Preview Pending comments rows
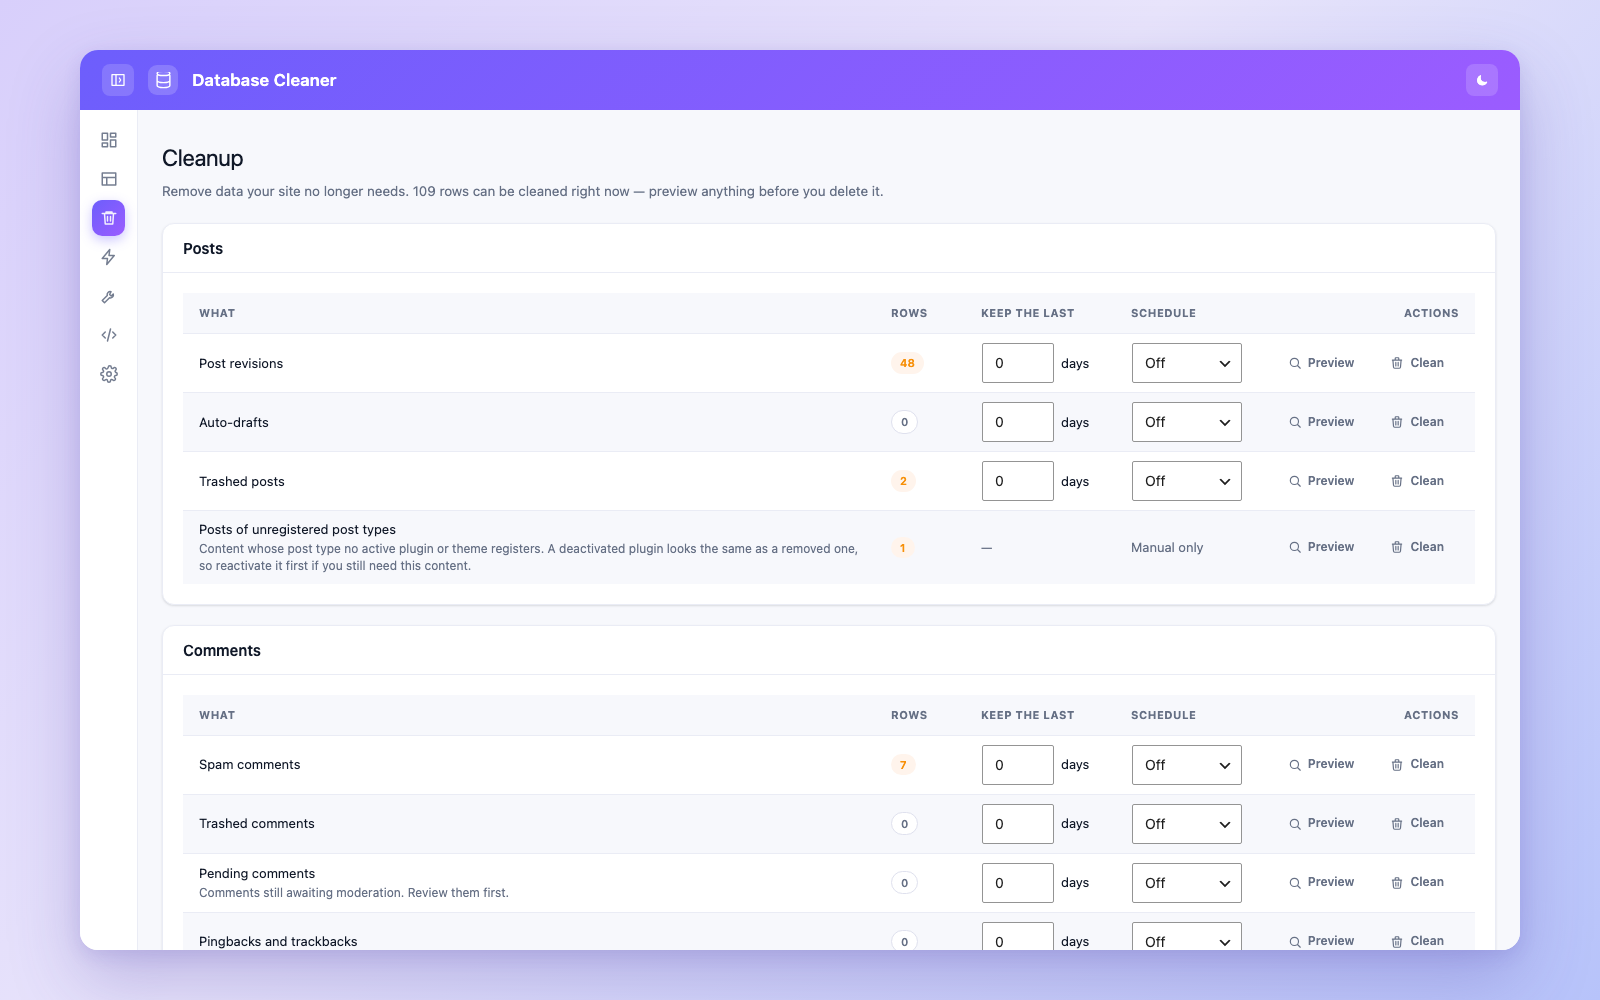The image size is (1600, 1000). tap(1321, 882)
